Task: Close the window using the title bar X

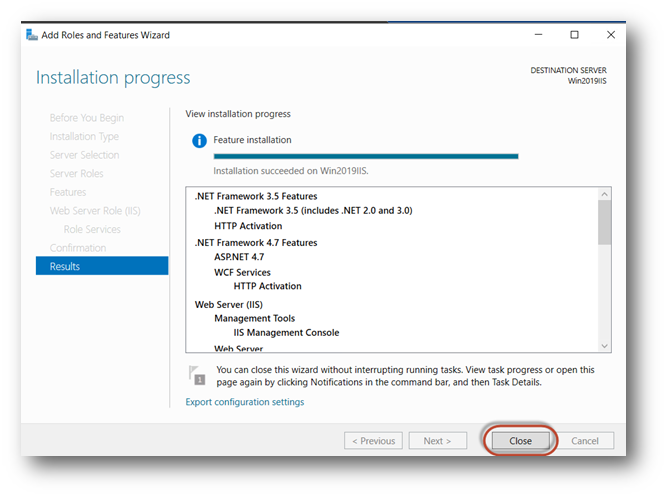Action: [x=611, y=35]
